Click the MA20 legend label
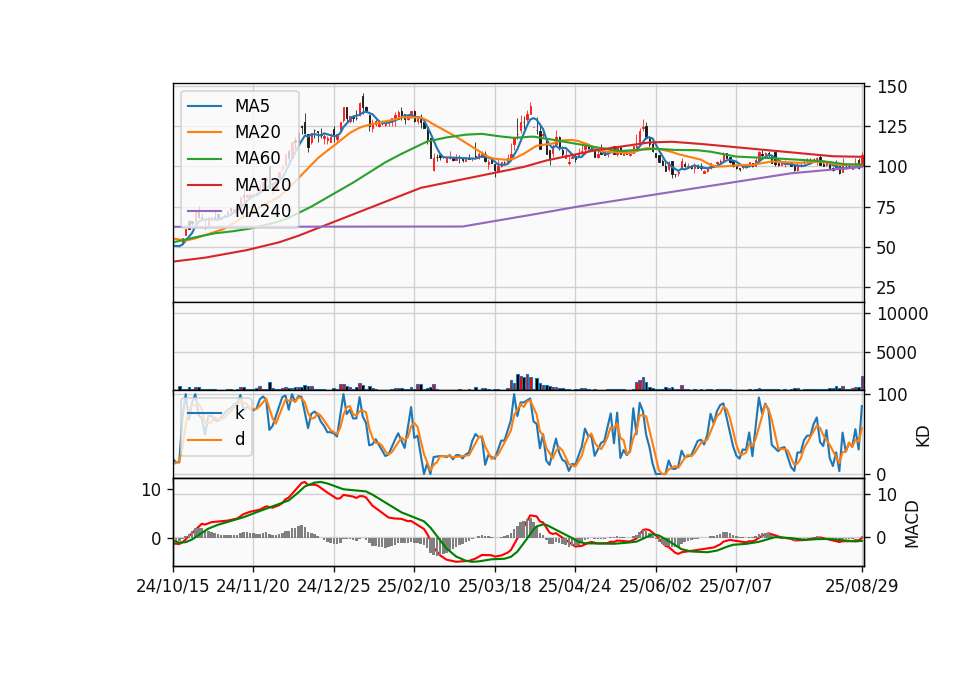This screenshot has width=960, height=690. [258, 132]
